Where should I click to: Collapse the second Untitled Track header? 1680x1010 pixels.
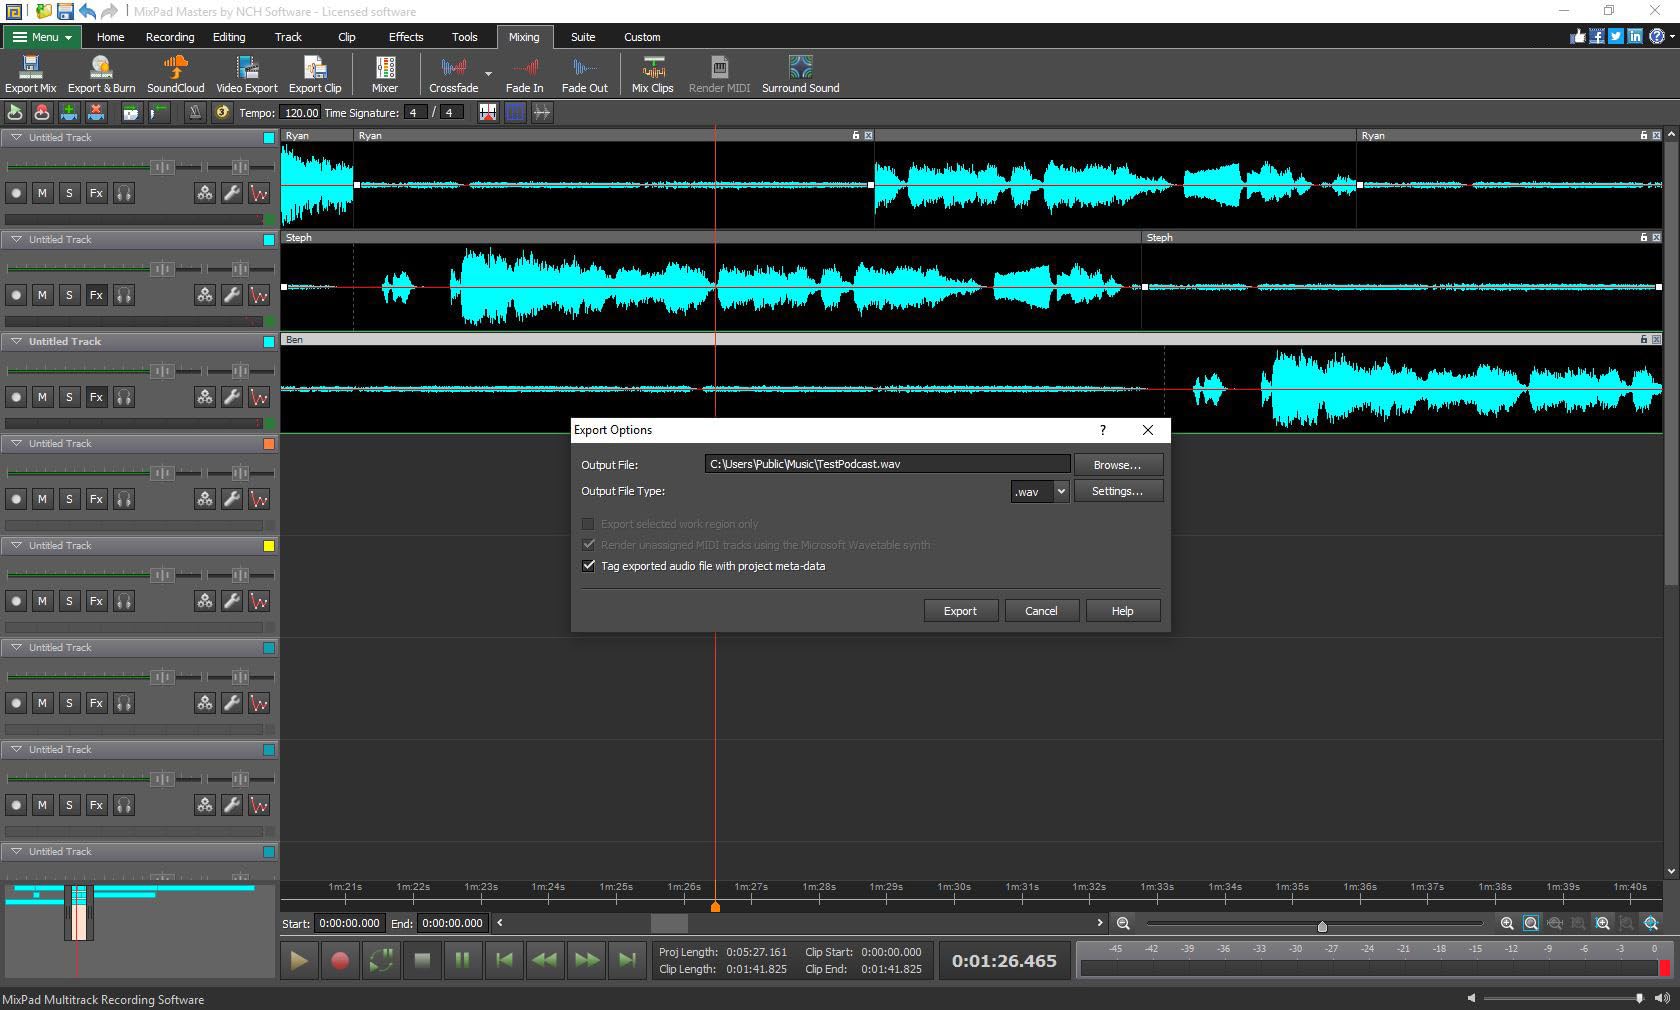[x=15, y=240]
